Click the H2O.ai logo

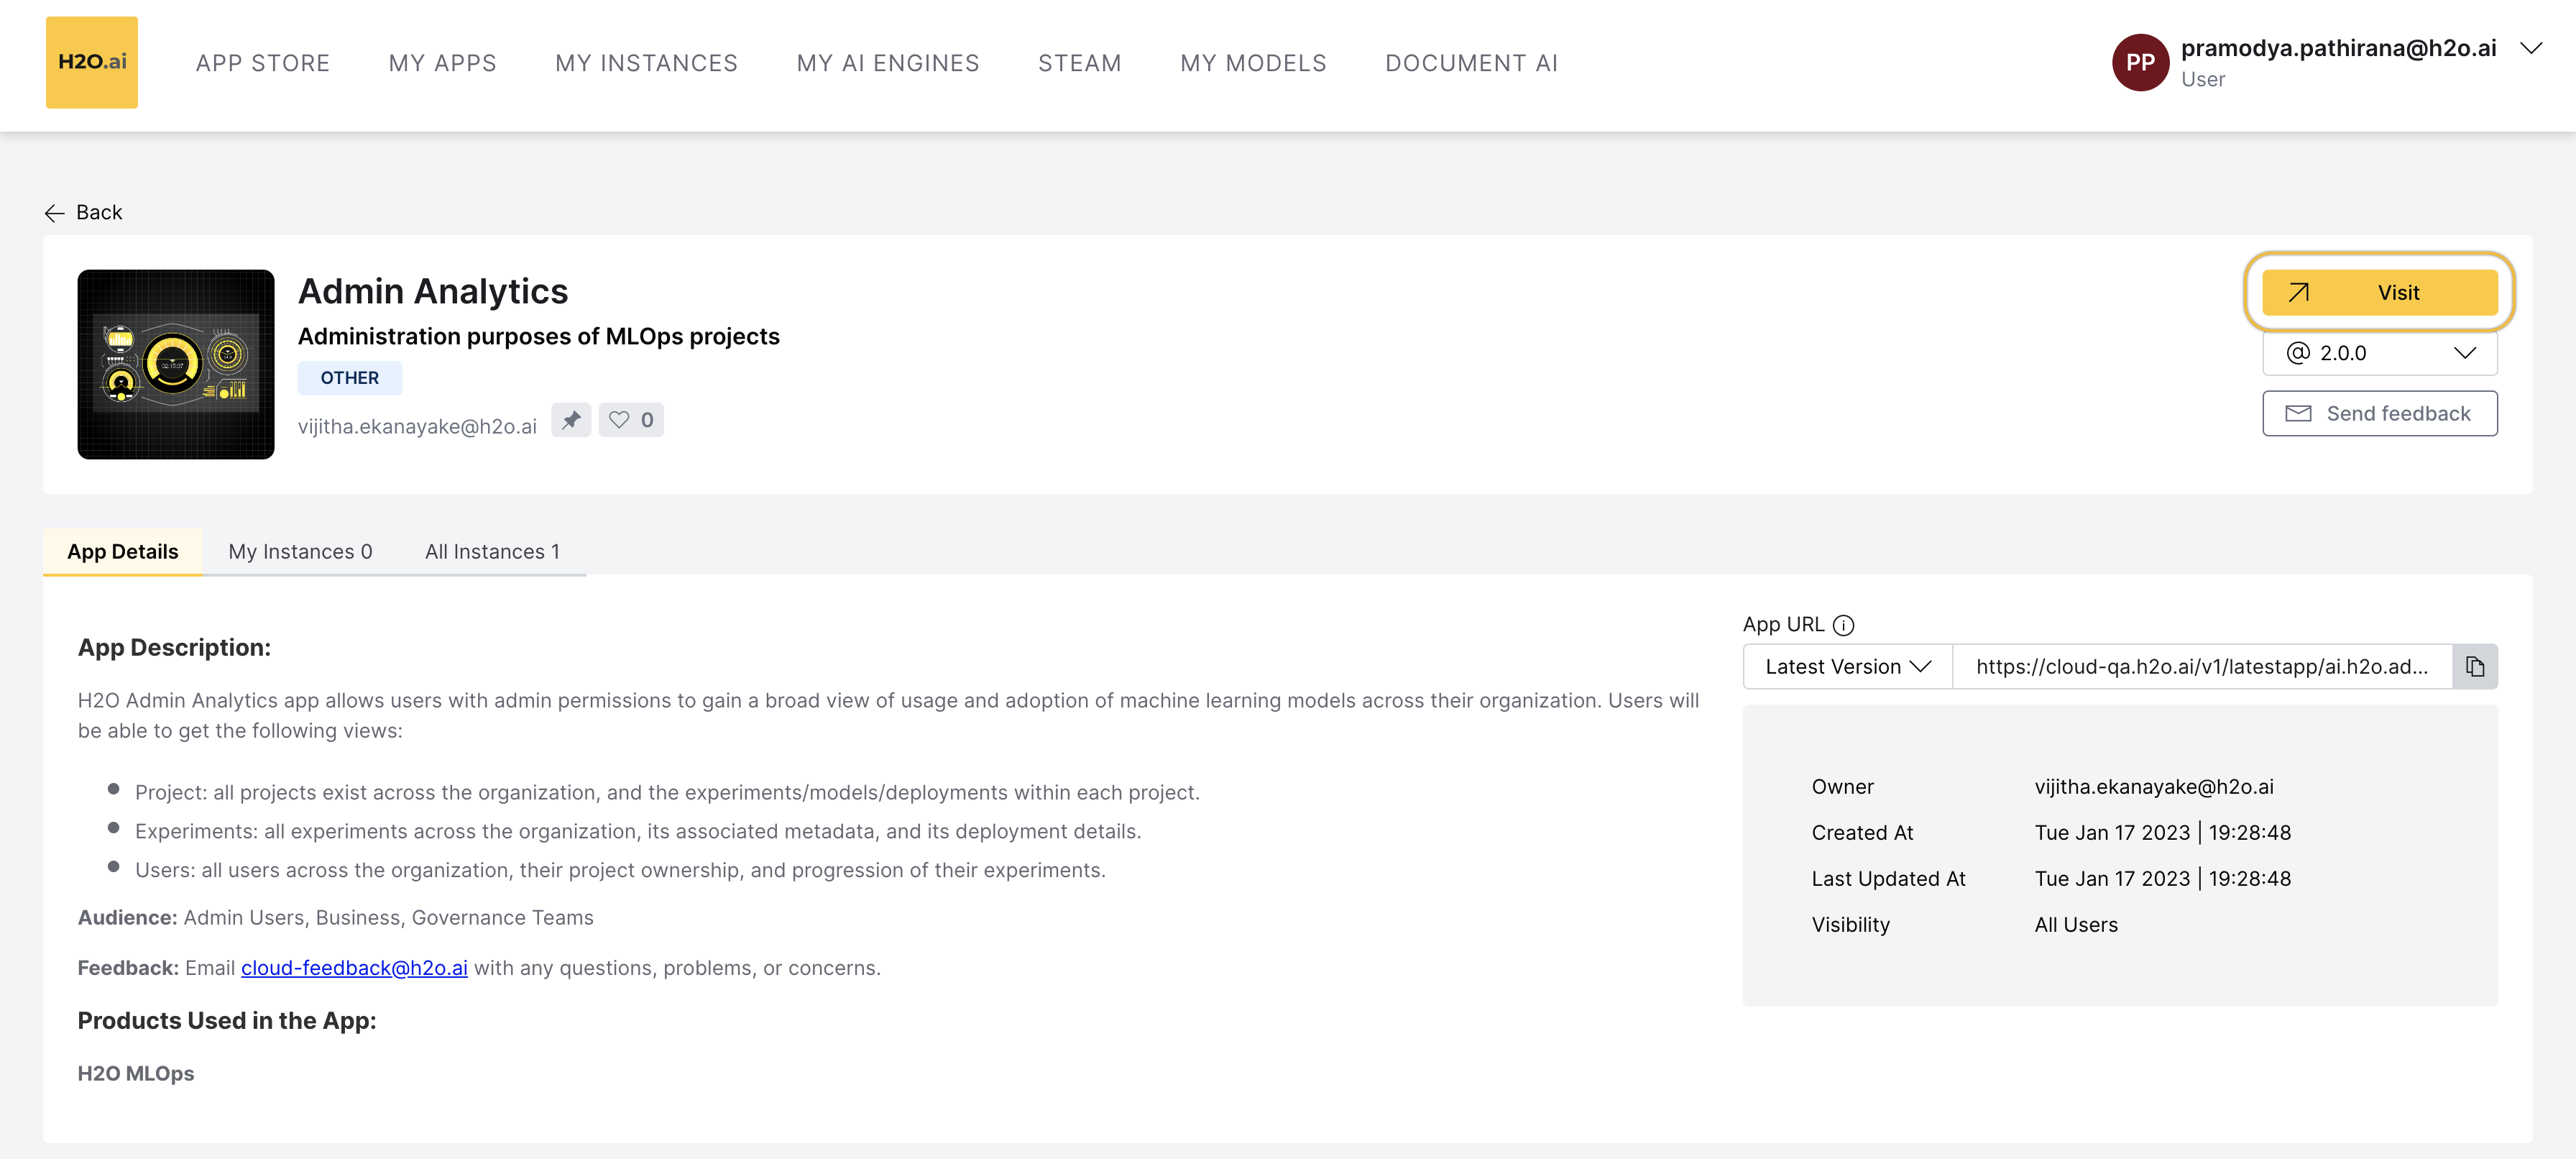91,62
